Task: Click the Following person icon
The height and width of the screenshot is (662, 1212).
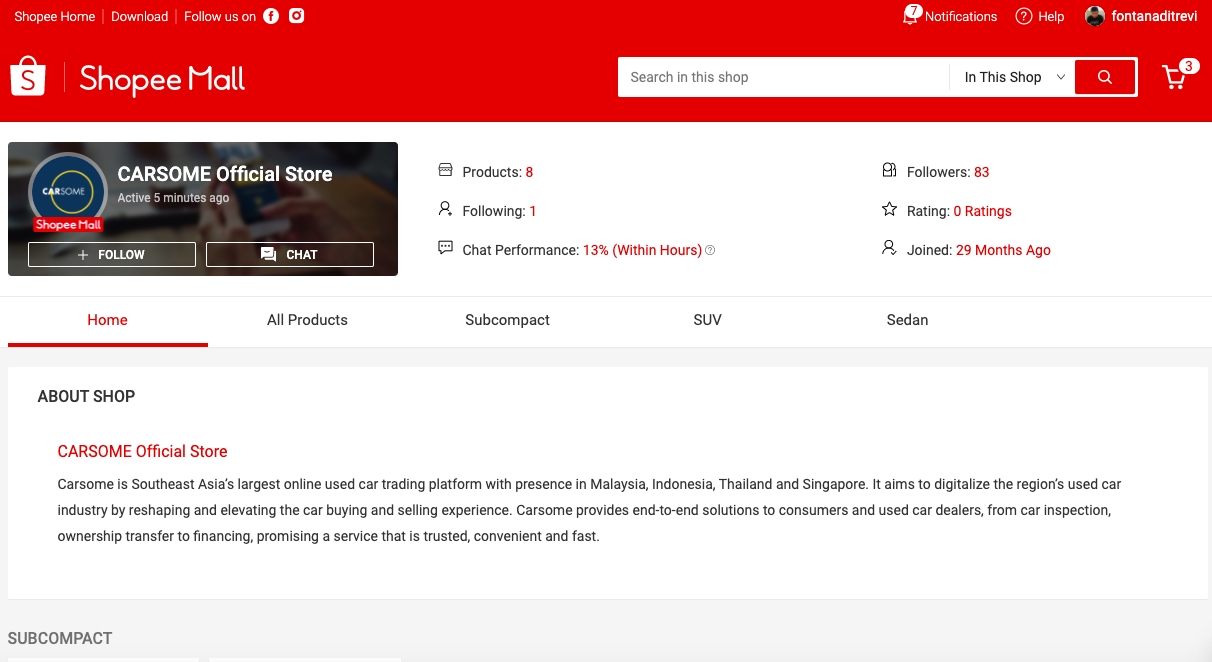Action: 446,210
